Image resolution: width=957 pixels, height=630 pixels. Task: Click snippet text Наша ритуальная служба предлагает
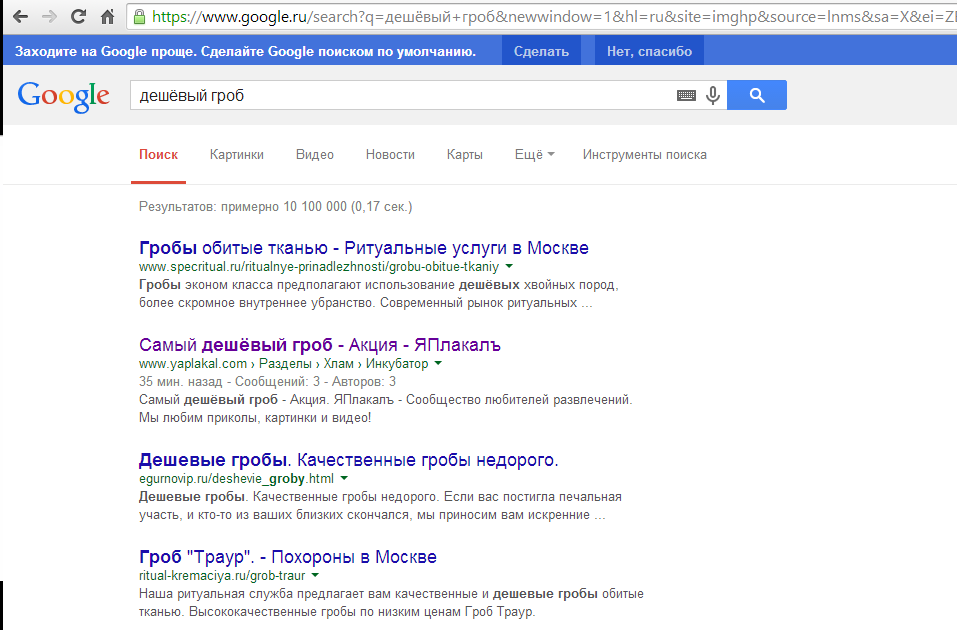[265, 594]
